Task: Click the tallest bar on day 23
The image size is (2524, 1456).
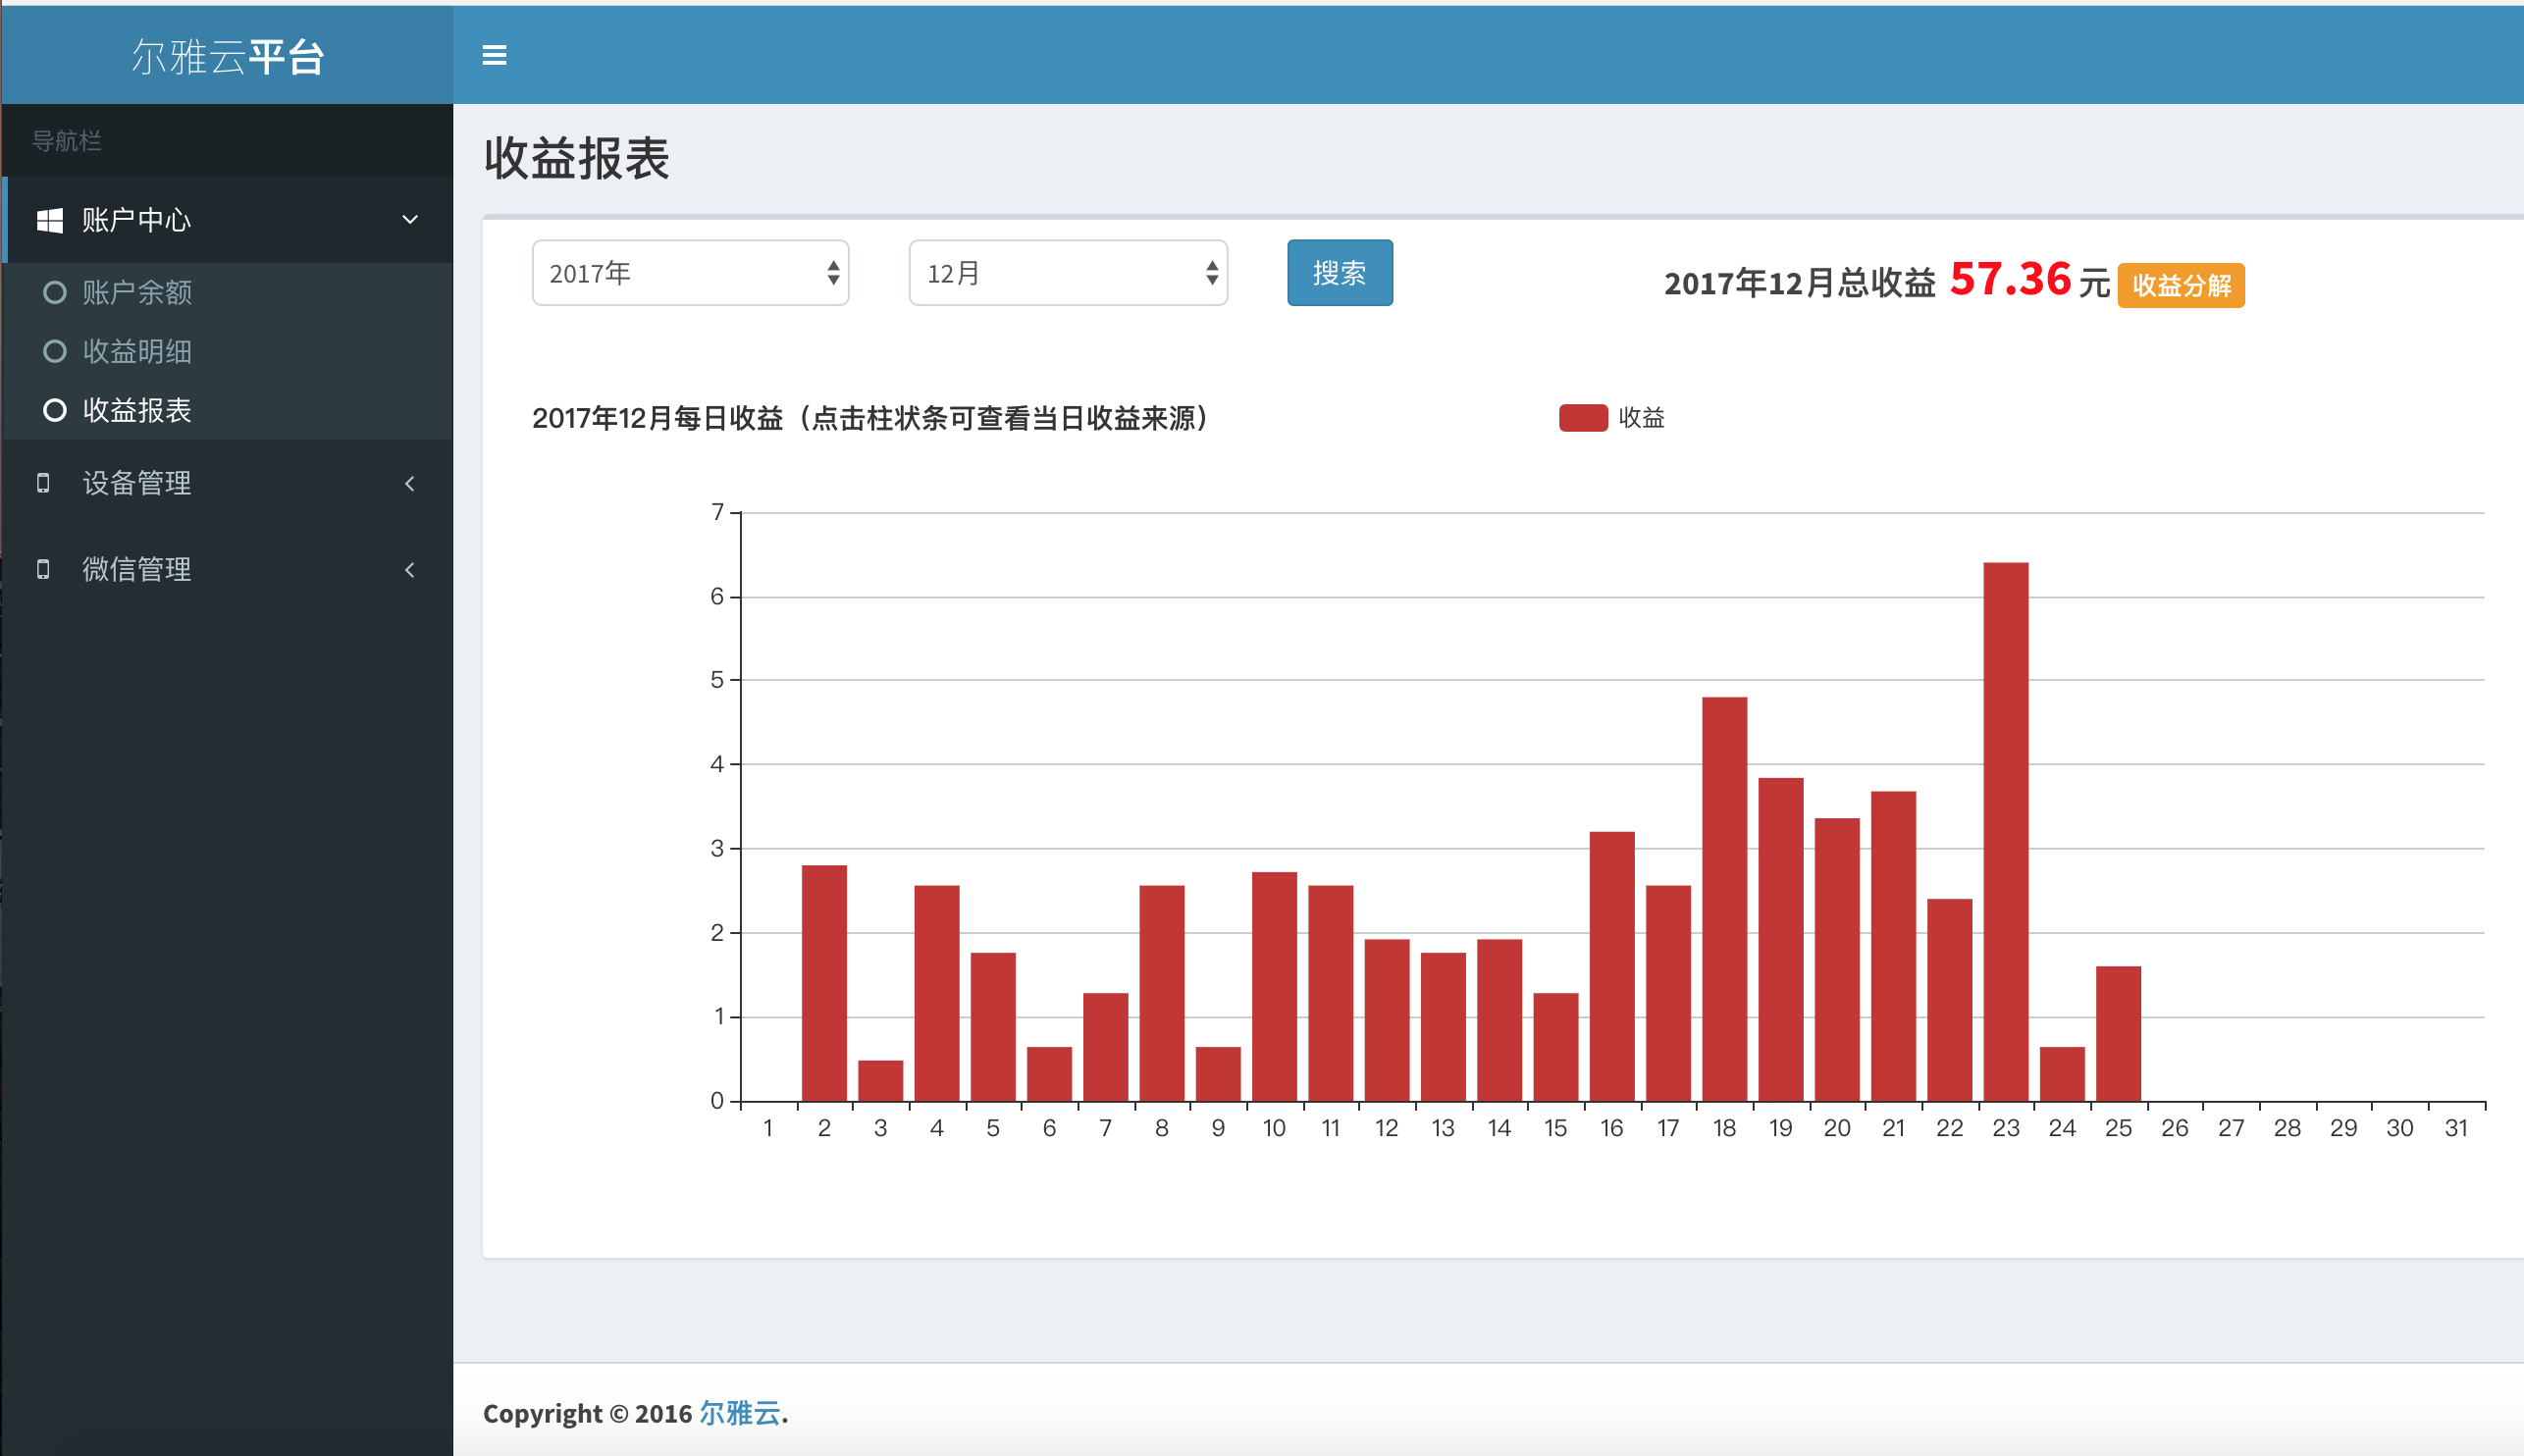Action: point(2005,830)
